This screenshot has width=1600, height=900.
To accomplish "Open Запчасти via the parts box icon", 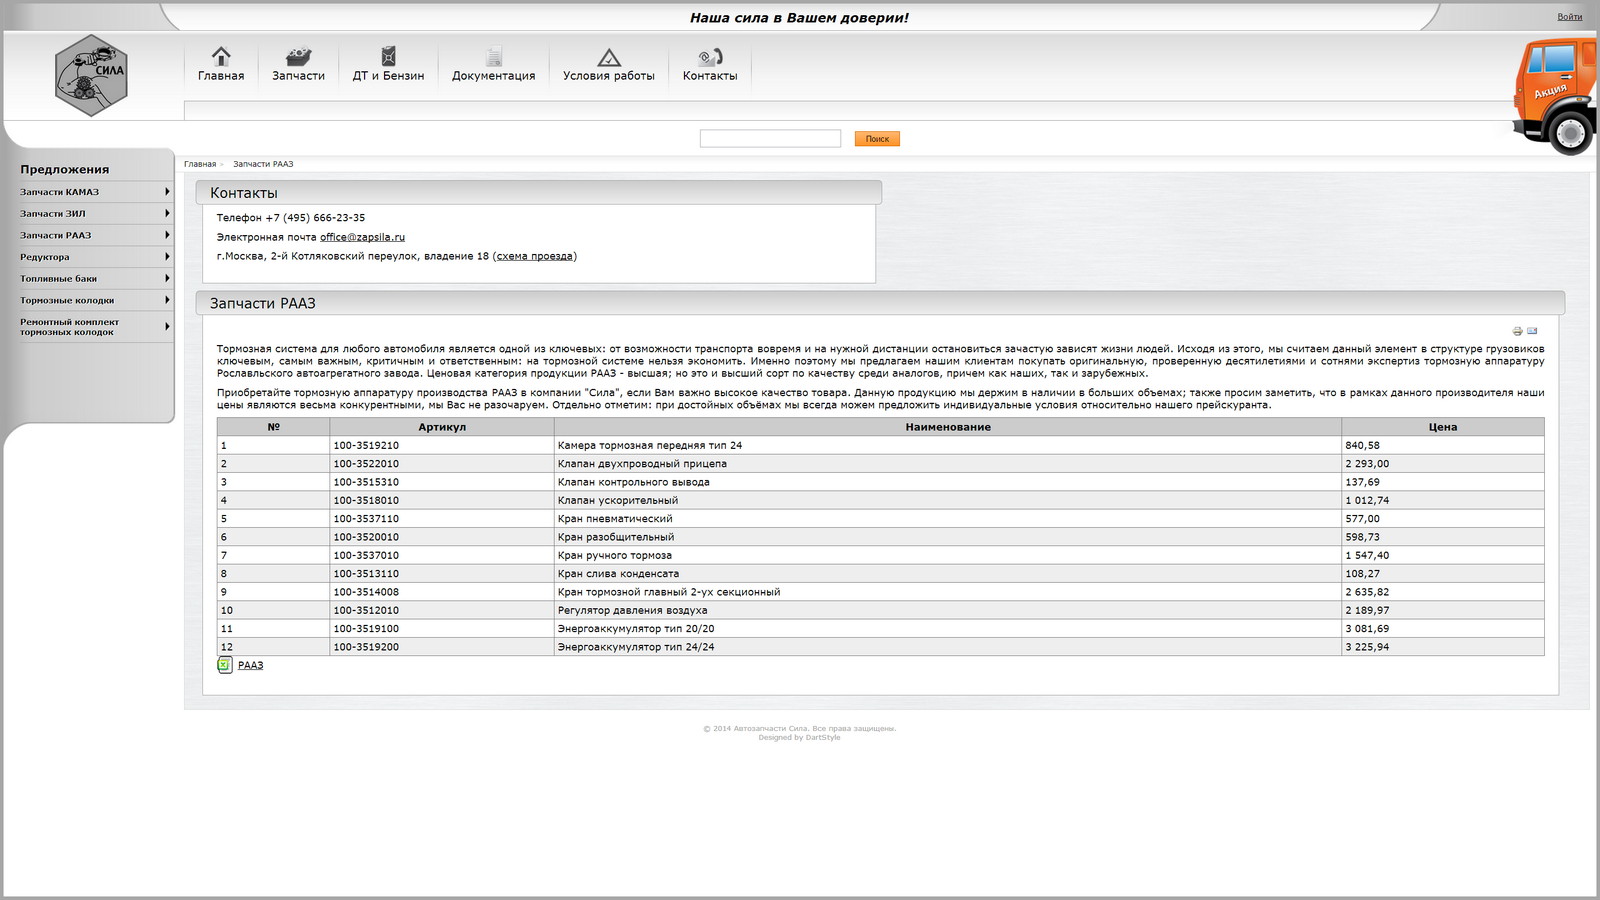I will (298, 56).
